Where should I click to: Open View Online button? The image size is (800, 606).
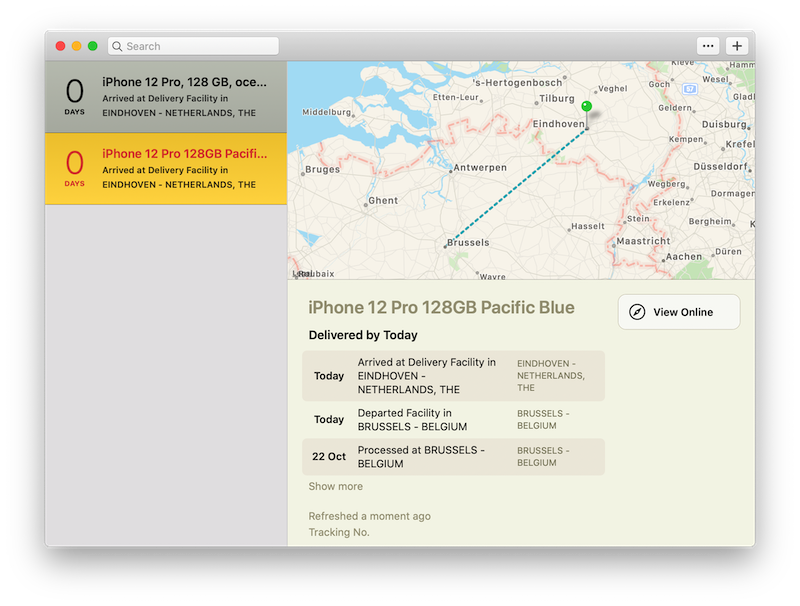point(679,312)
